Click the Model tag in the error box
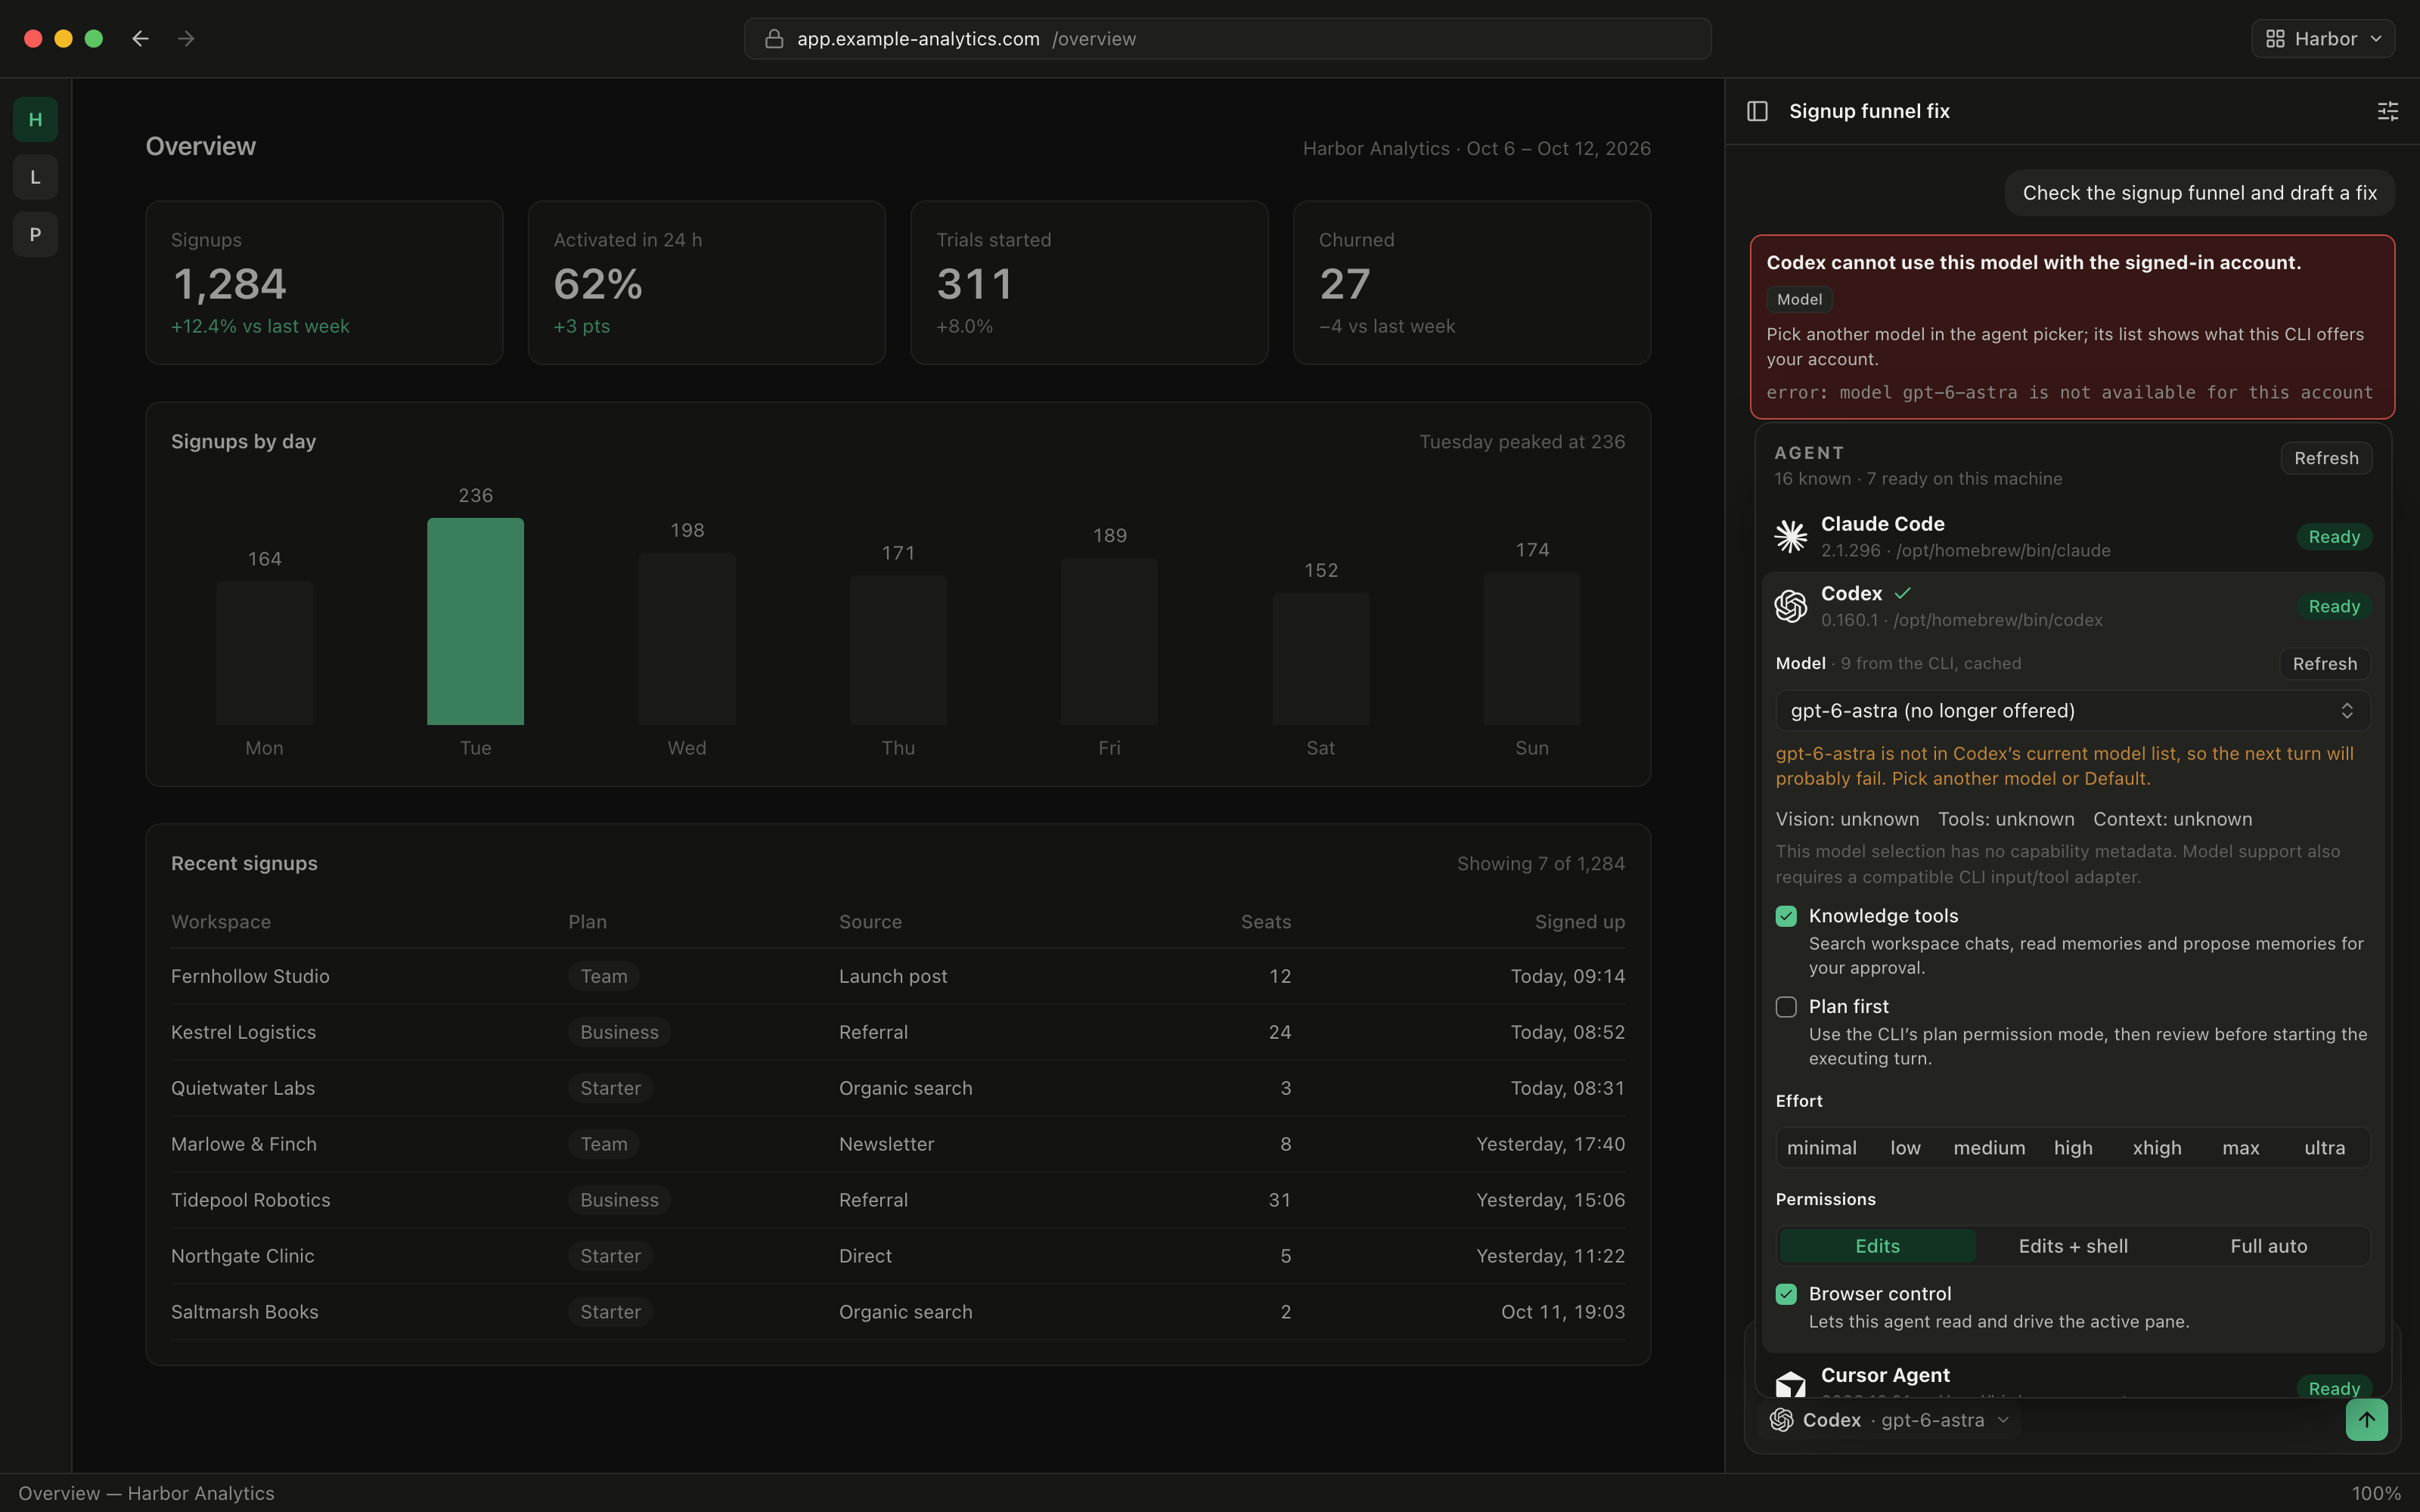The image size is (2420, 1512). [x=1799, y=299]
